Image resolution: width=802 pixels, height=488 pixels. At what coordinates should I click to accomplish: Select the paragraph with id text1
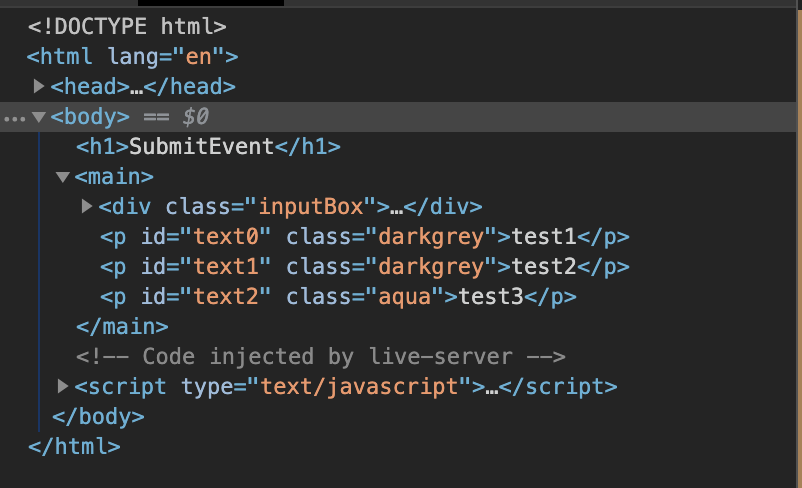coord(365,267)
